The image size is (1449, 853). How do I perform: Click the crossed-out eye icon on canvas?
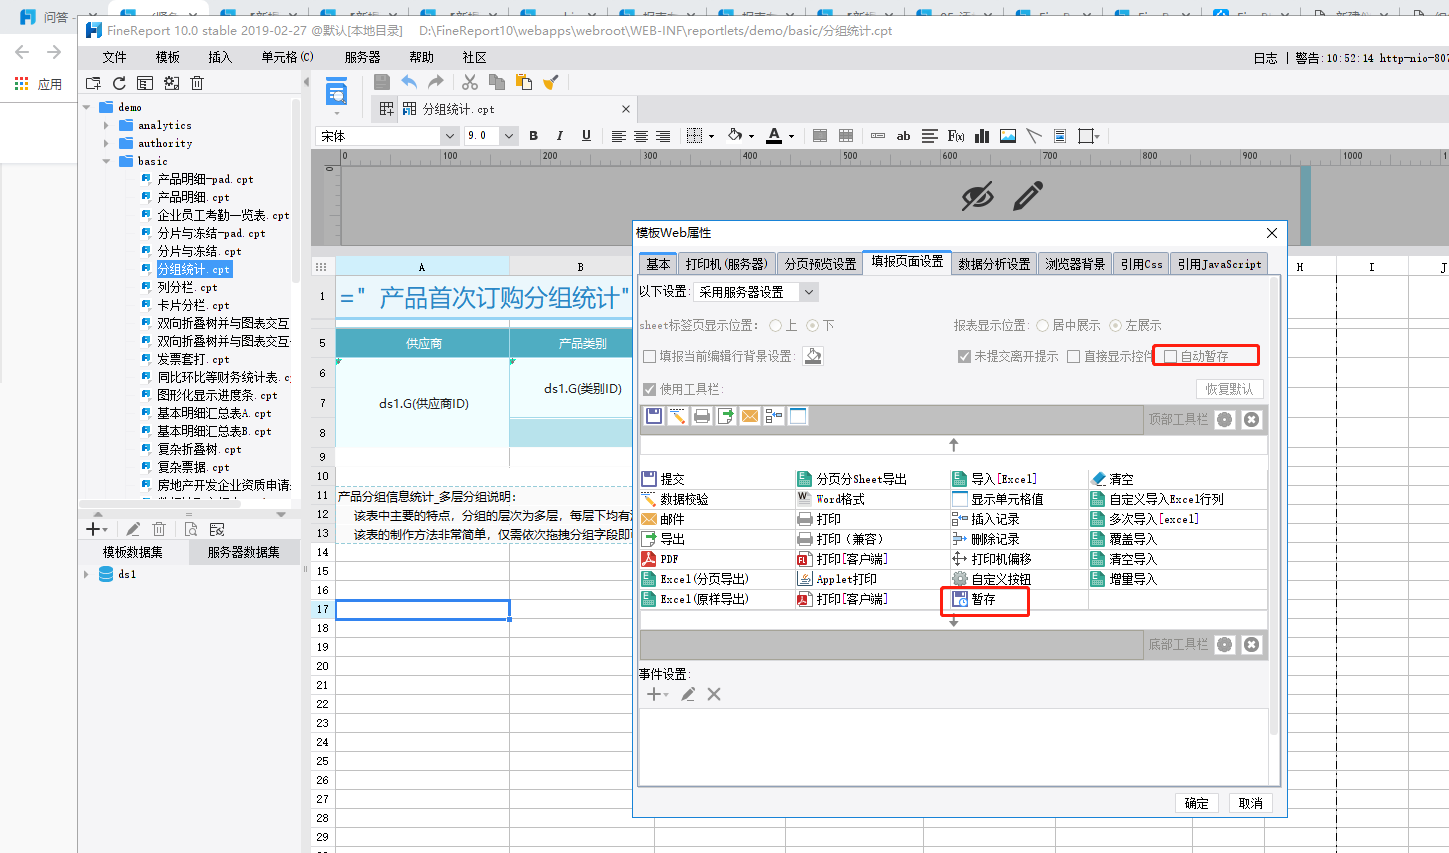pos(977,197)
